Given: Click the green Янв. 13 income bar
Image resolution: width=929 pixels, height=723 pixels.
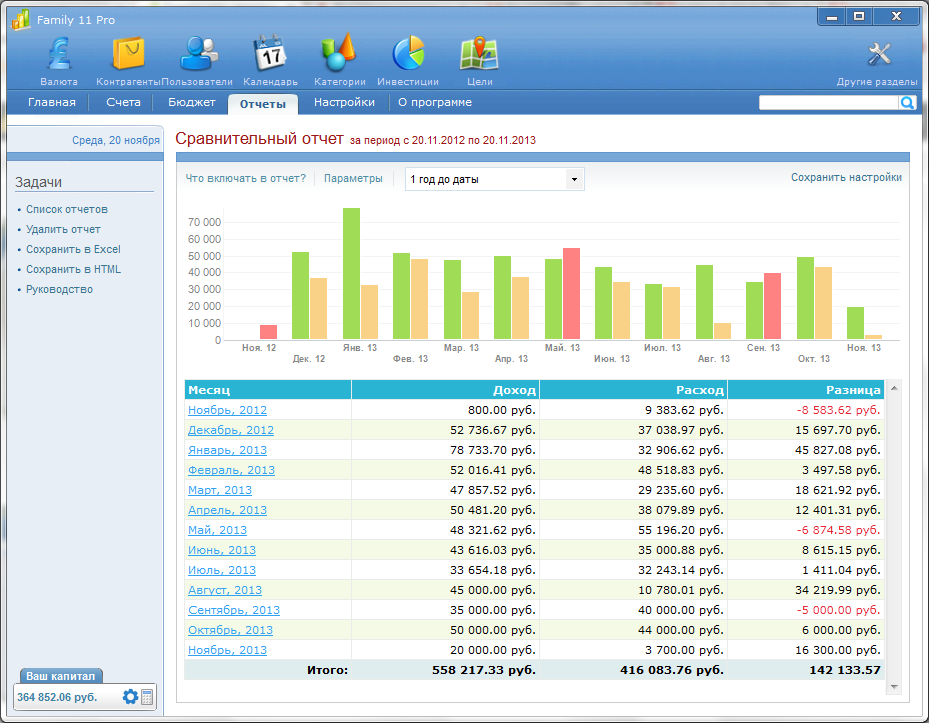Looking at the screenshot, I should click(351, 274).
